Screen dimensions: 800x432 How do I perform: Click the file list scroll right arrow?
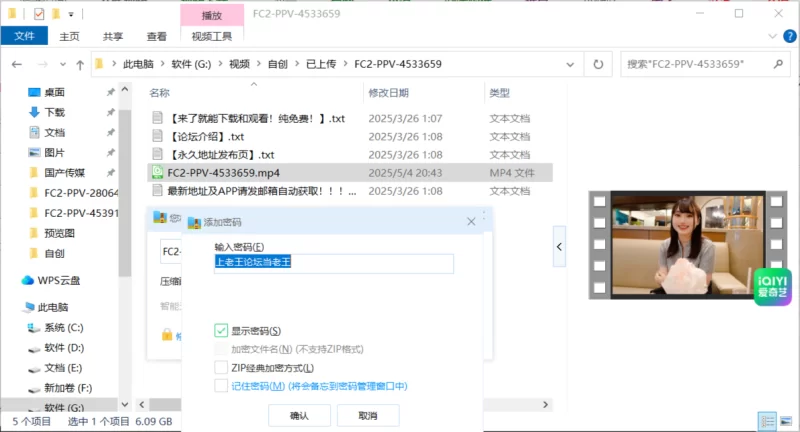(x=545, y=404)
